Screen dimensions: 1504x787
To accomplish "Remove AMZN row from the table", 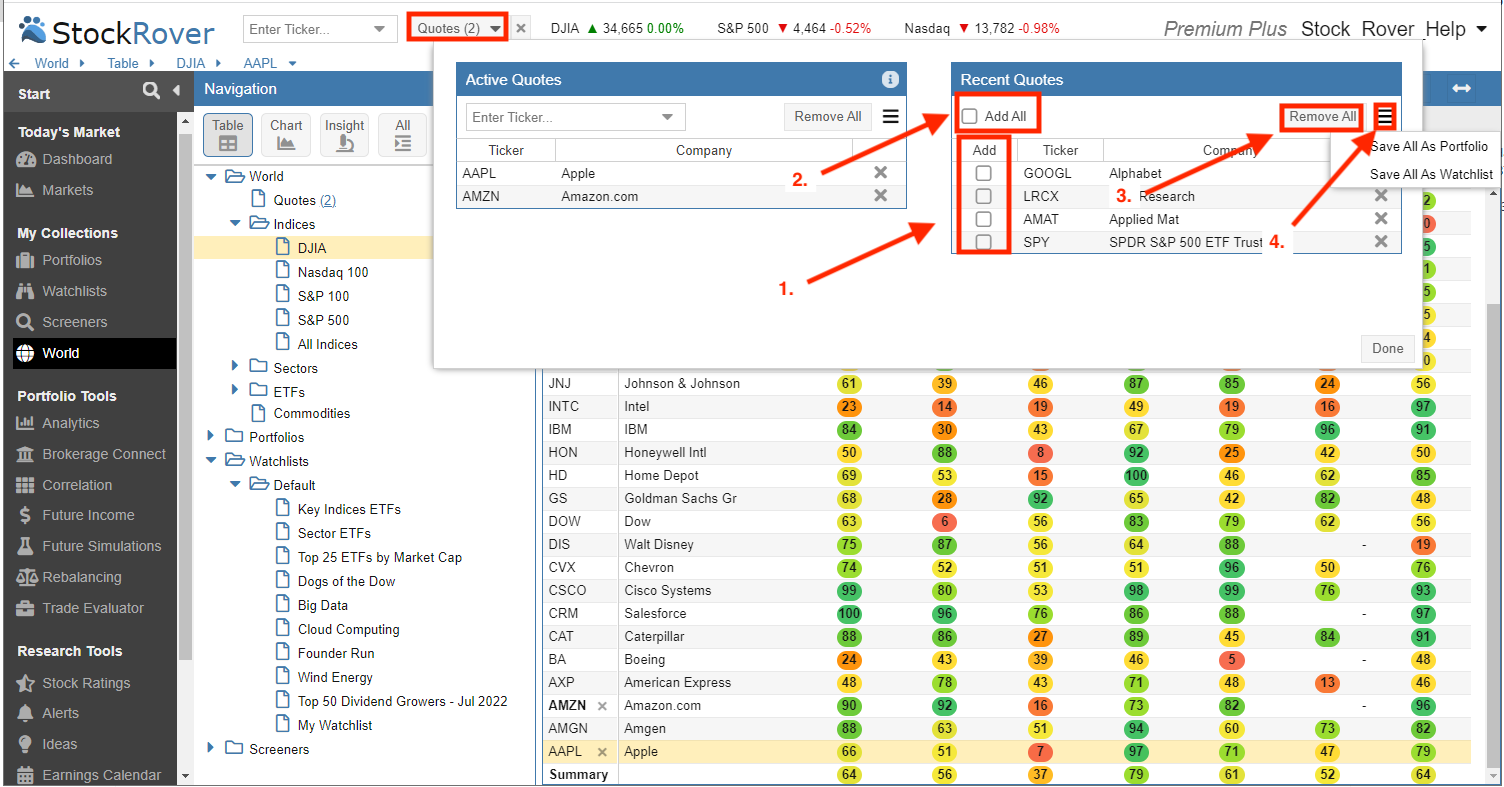I will pyautogui.click(x=602, y=706).
